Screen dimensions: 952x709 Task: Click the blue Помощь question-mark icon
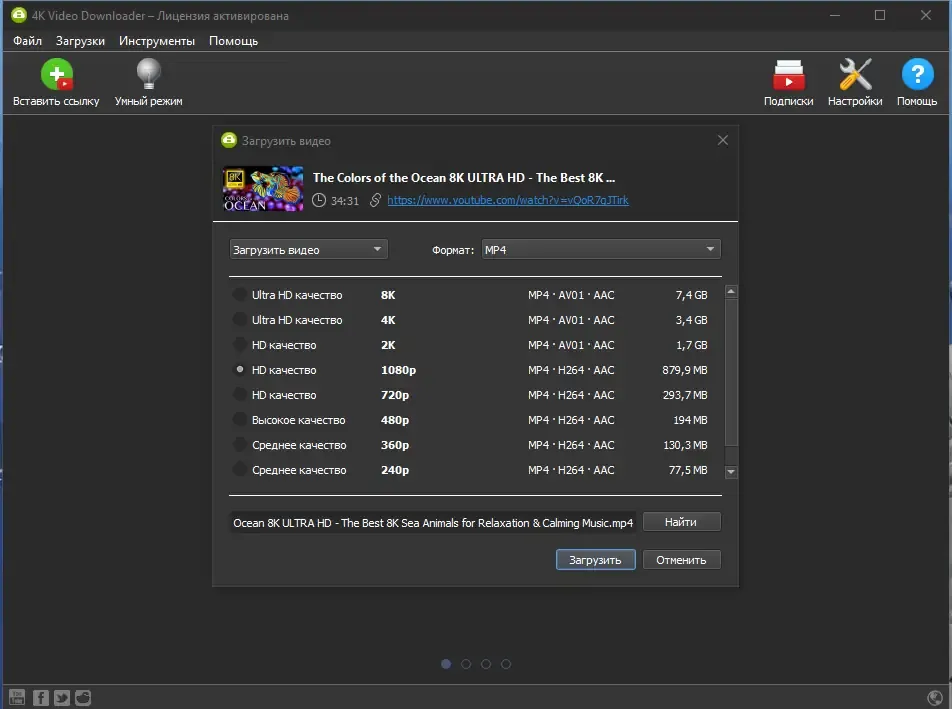[917, 75]
